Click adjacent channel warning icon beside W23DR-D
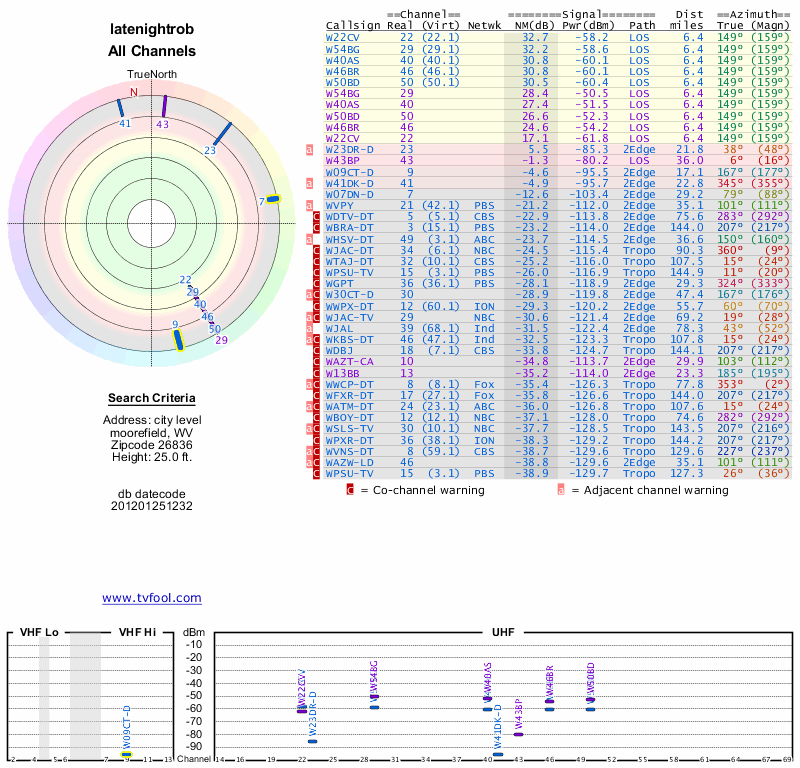 coord(310,150)
